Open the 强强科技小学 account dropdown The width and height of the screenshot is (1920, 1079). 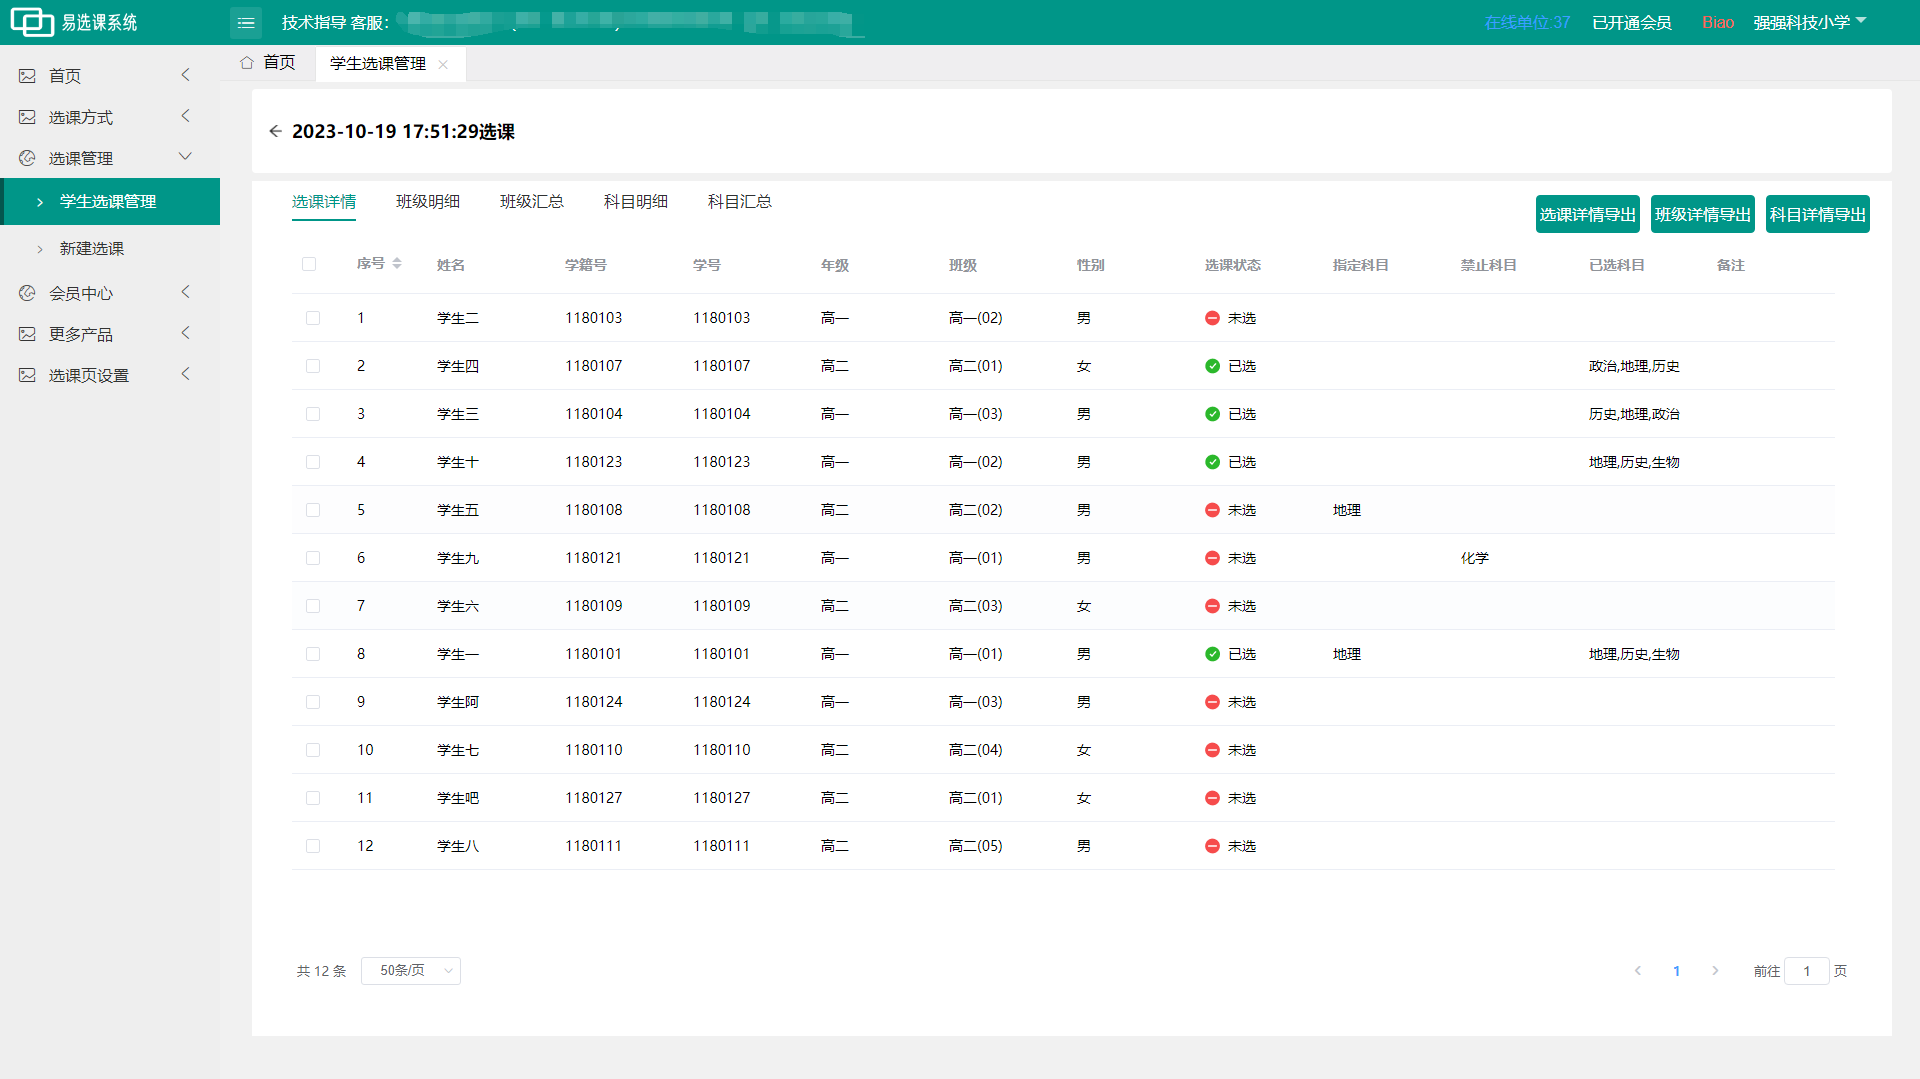coord(1809,22)
